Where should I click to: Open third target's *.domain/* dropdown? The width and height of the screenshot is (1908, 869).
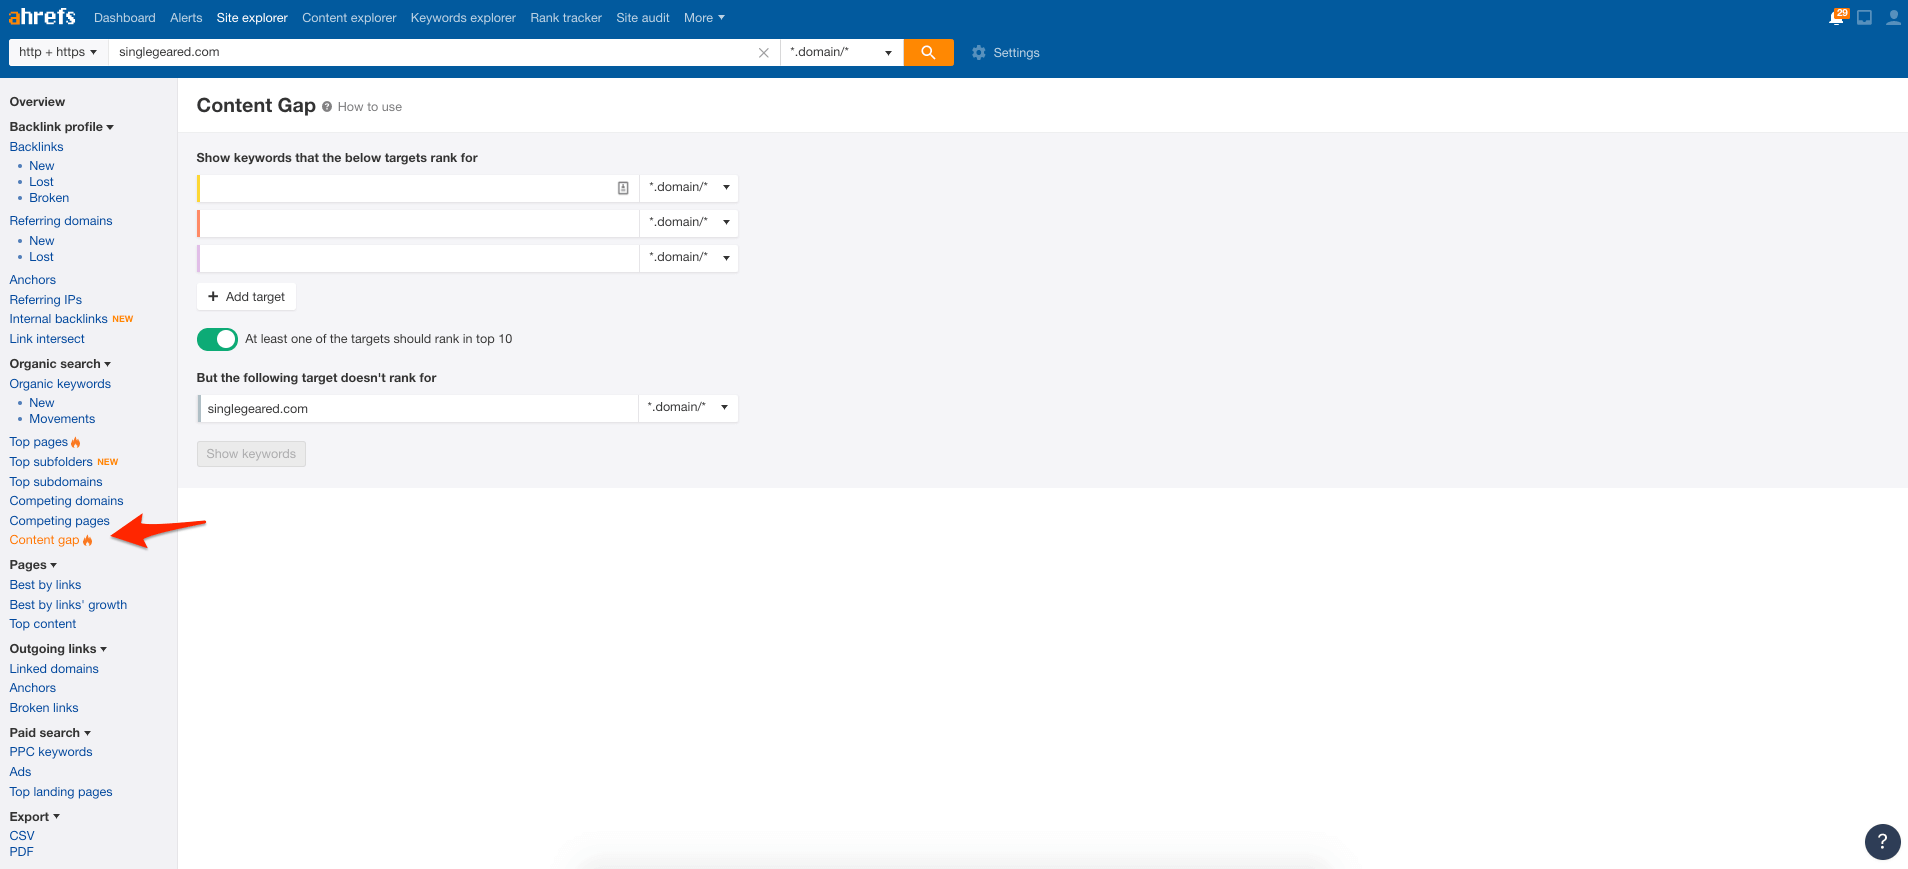[x=689, y=257]
